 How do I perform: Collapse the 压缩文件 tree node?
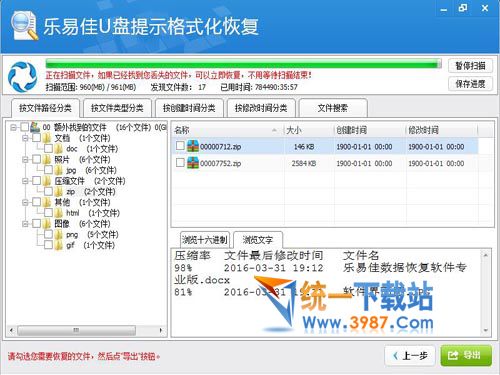25,181
